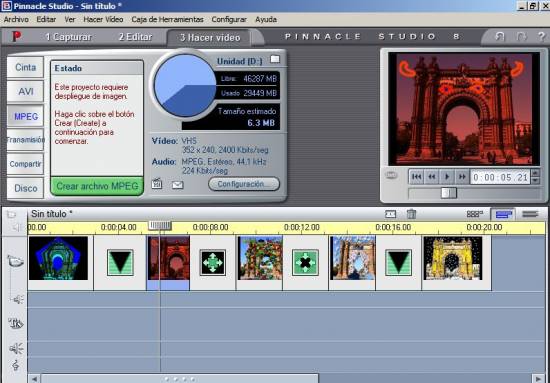Click the player scrubber slider handle
Image resolution: width=550 pixels, height=383 pixels.
(449, 193)
